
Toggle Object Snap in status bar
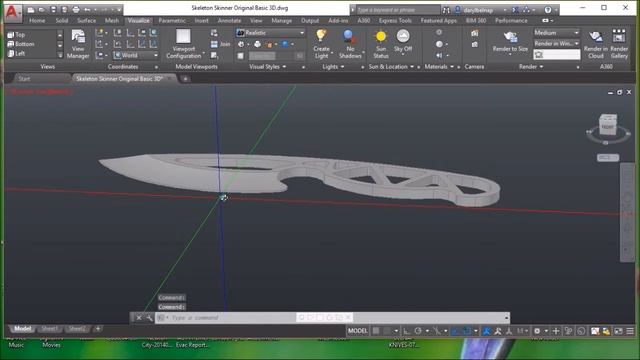point(467,331)
